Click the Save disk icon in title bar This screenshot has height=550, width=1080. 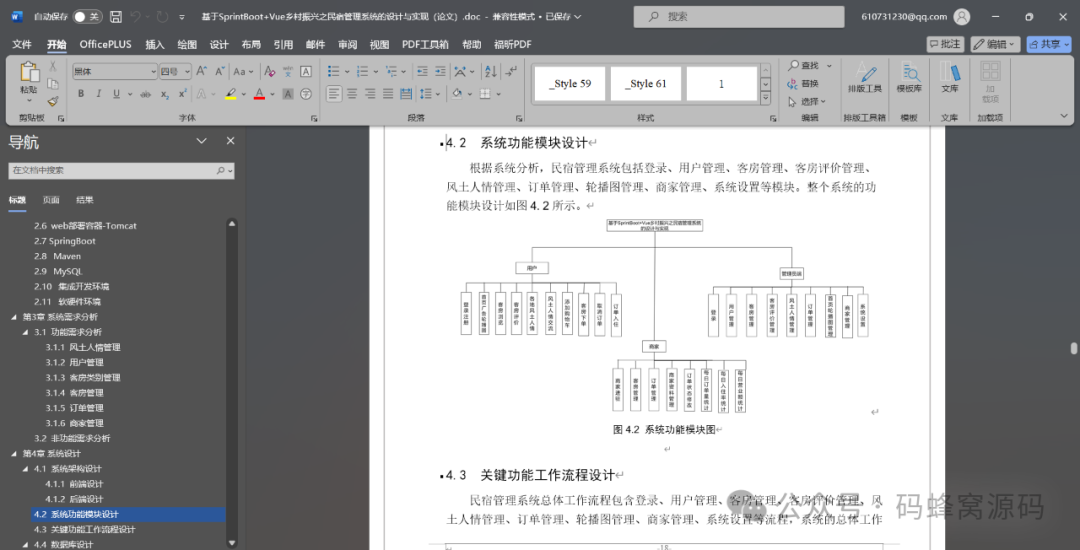click(x=116, y=17)
